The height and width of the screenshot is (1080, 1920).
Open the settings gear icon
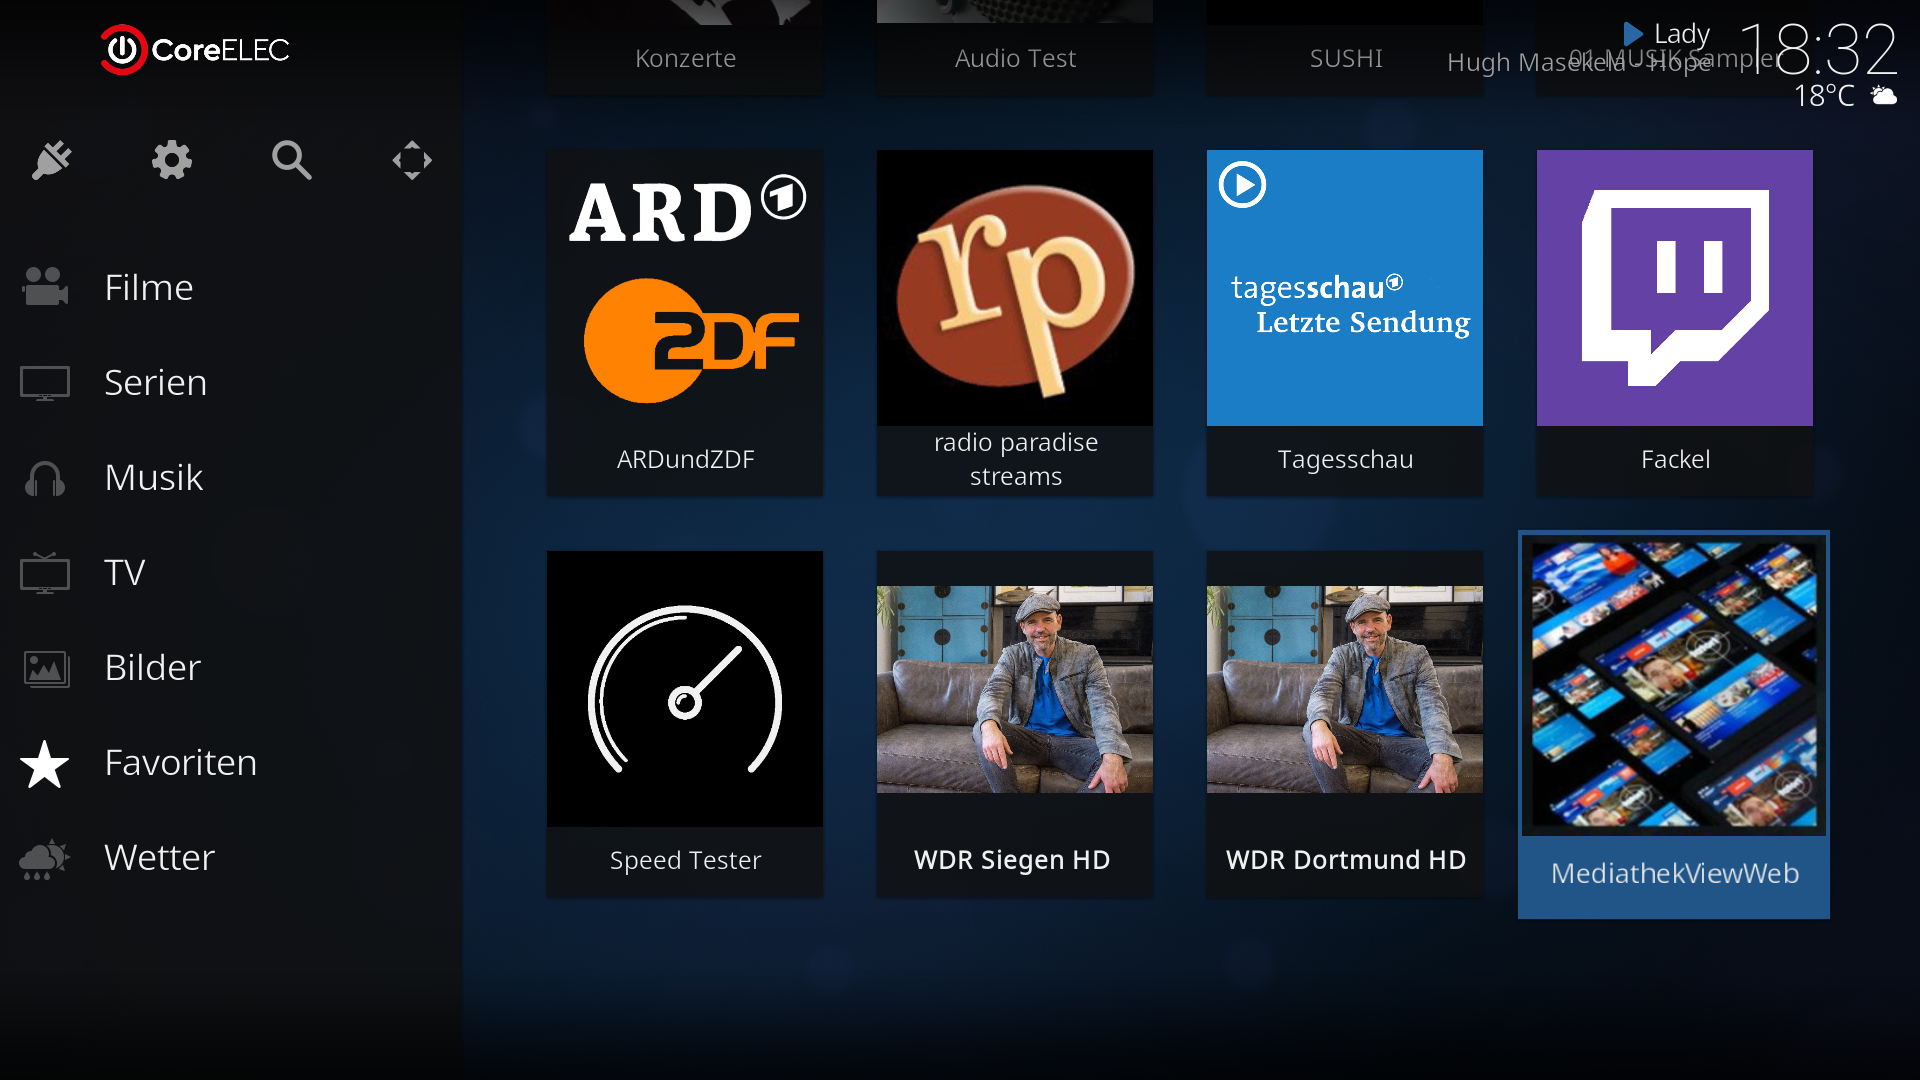[x=172, y=160]
